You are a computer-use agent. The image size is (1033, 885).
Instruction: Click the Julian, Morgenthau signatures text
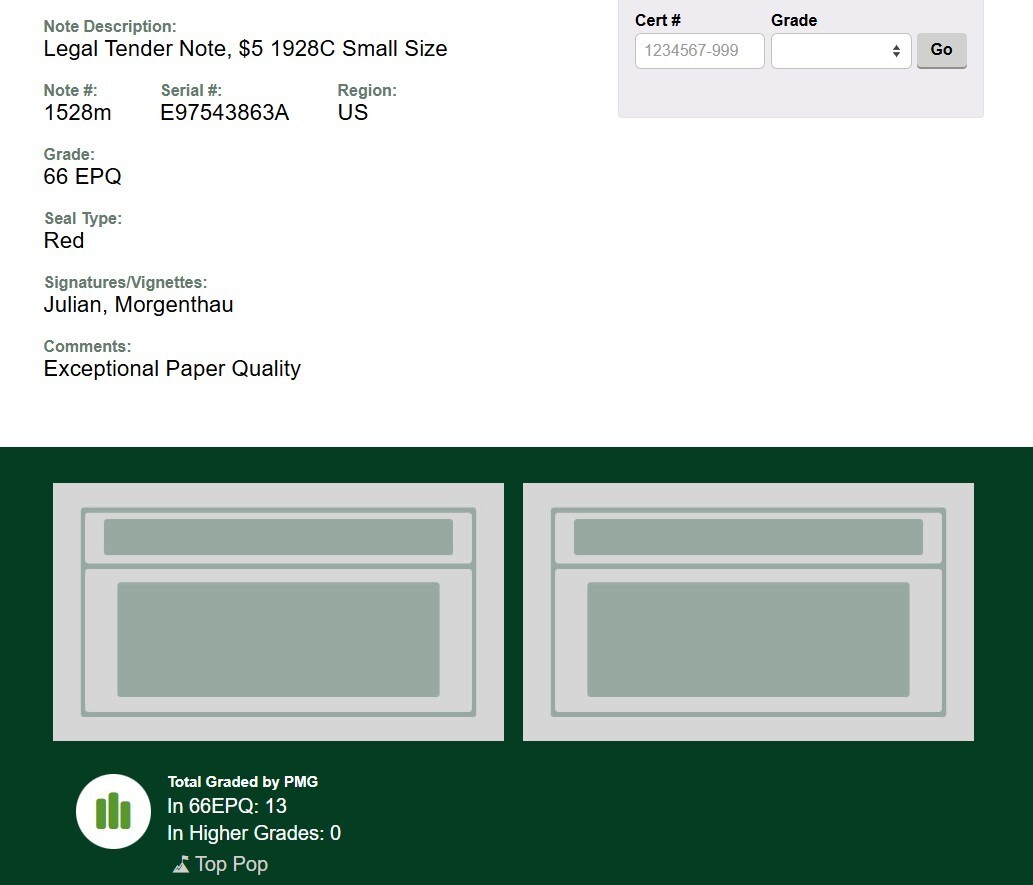pos(138,304)
